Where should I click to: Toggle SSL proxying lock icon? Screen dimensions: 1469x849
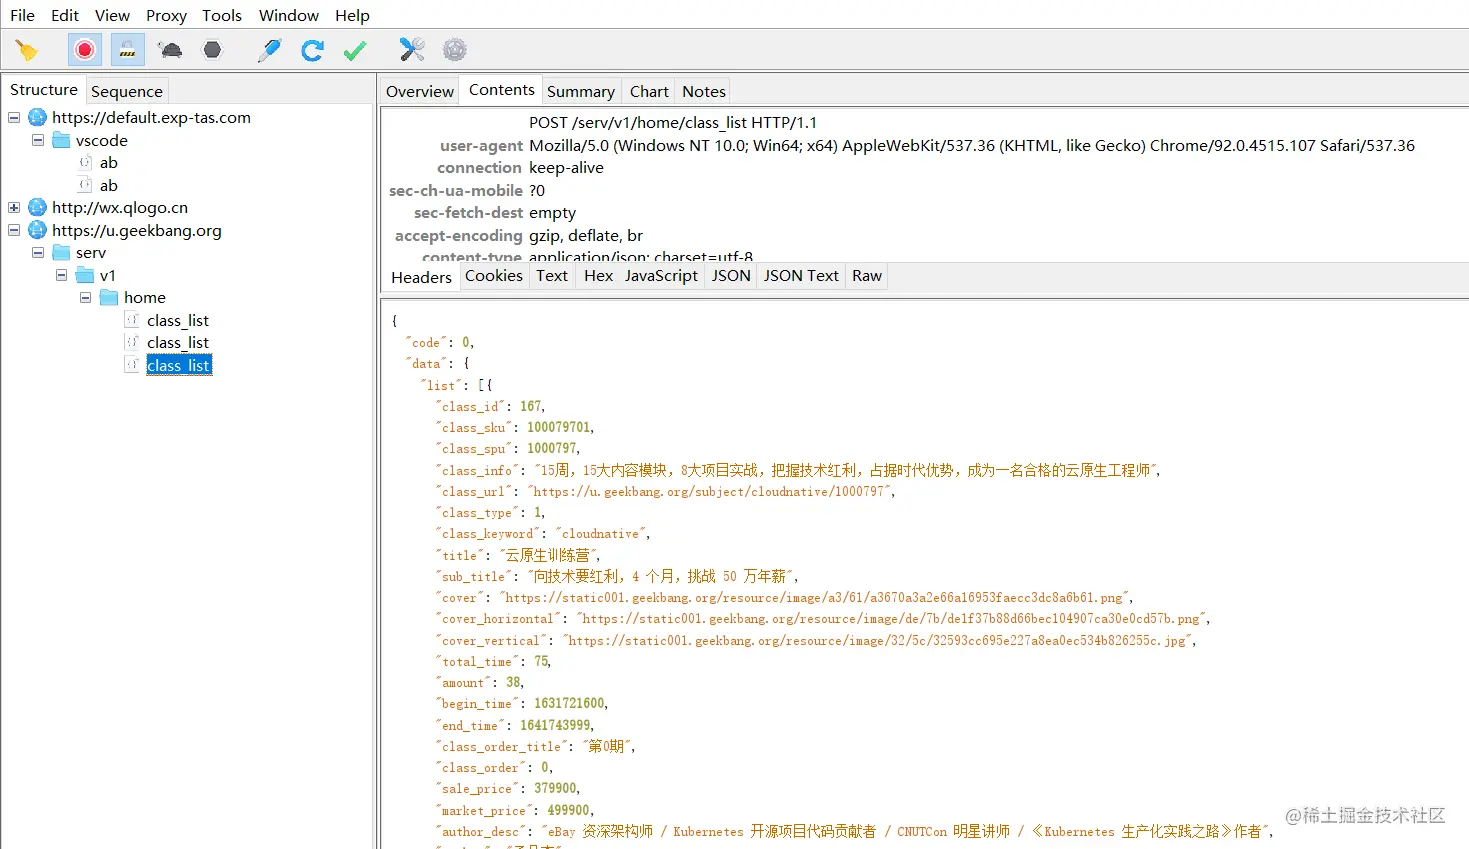128,50
